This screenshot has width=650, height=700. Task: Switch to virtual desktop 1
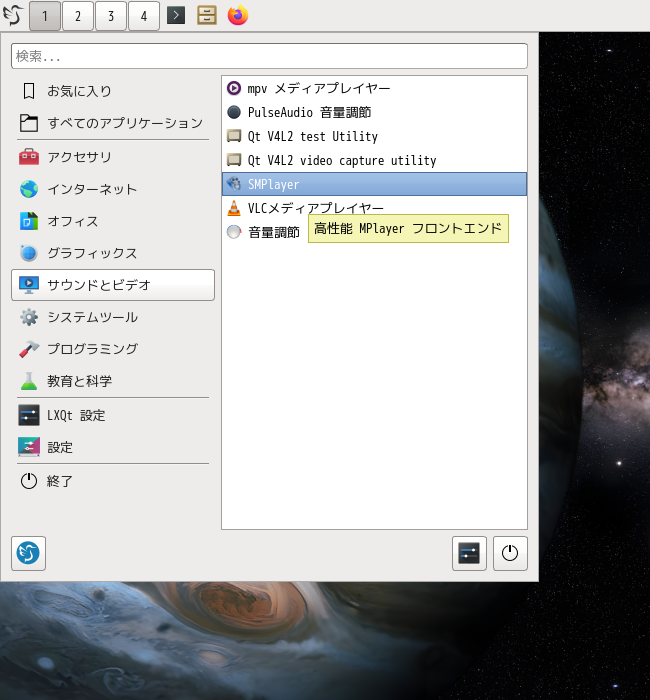coord(45,16)
